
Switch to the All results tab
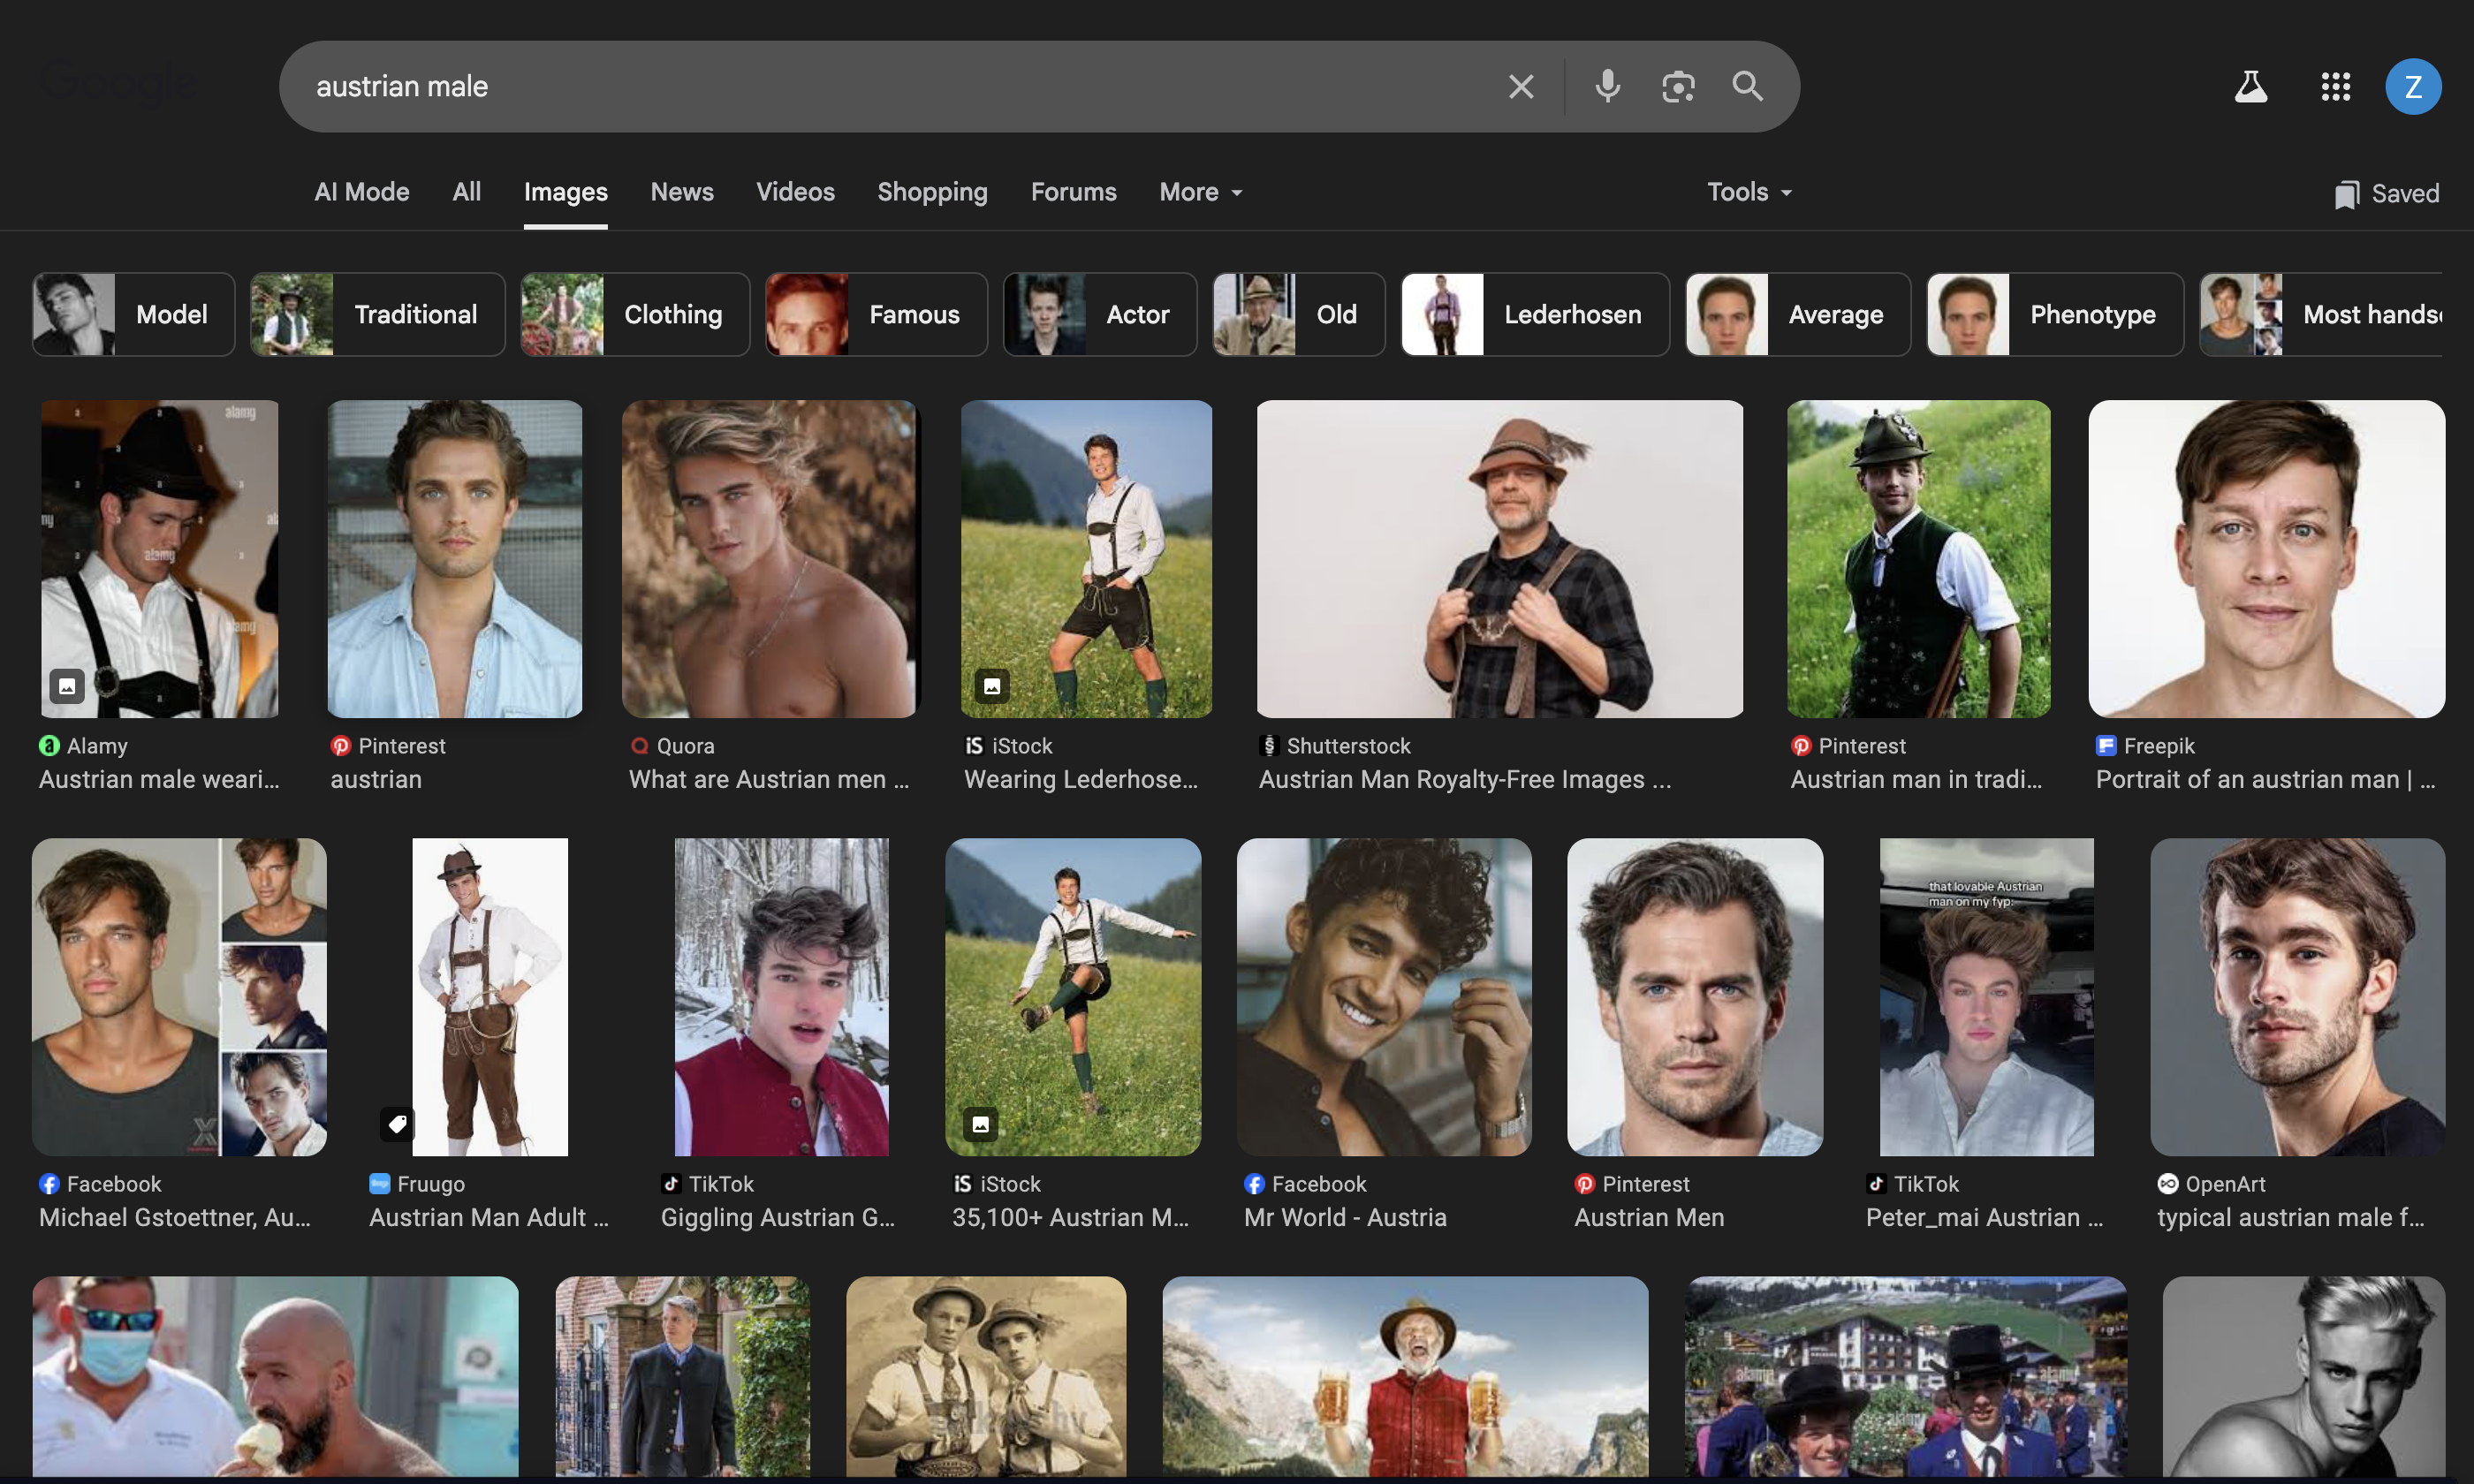click(466, 192)
